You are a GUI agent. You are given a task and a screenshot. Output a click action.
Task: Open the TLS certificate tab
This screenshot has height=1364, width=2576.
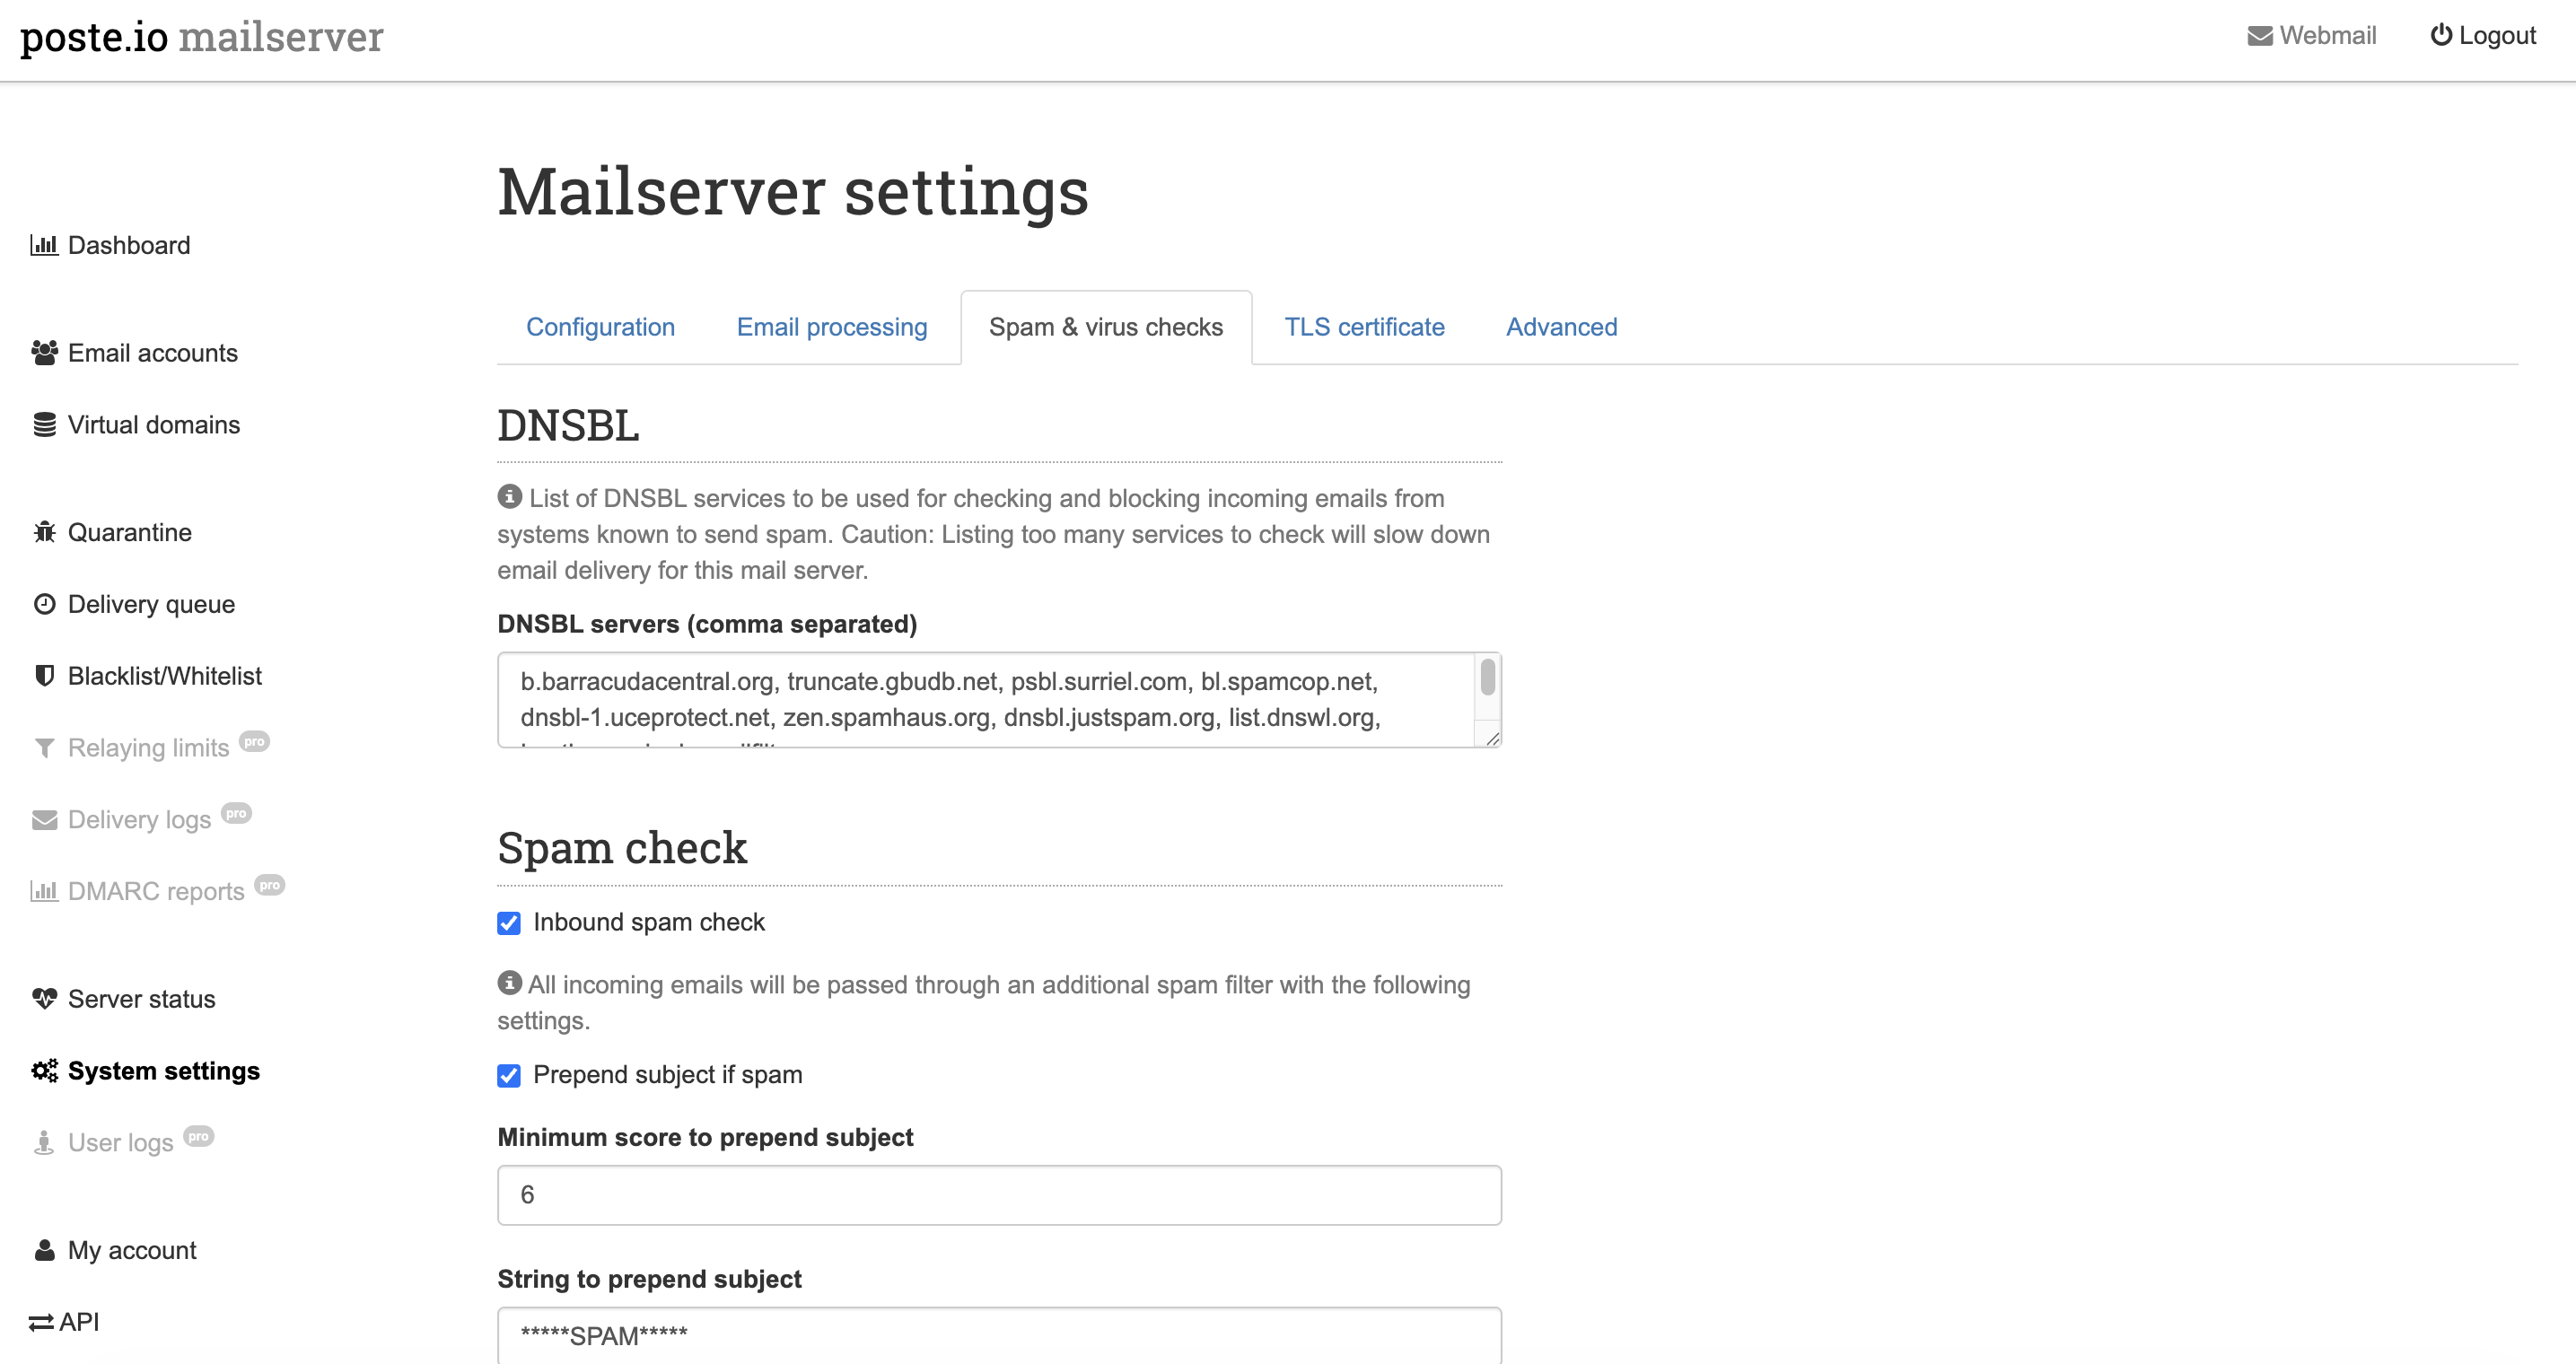(x=1363, y=327)
